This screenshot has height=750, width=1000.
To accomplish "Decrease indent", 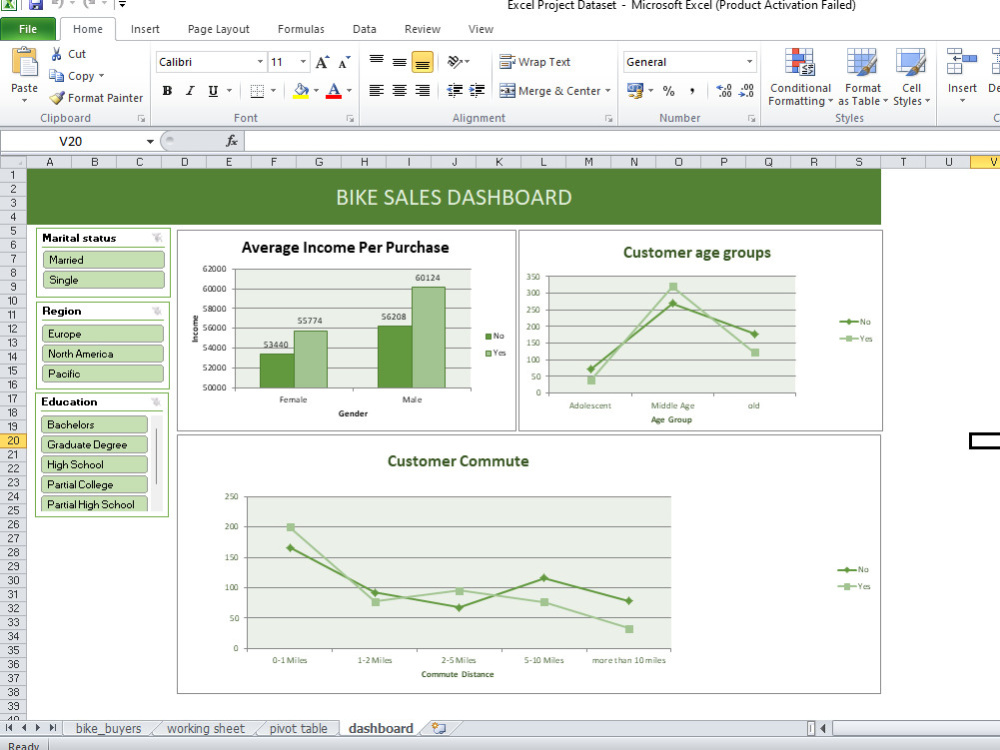I will [455, 91].
